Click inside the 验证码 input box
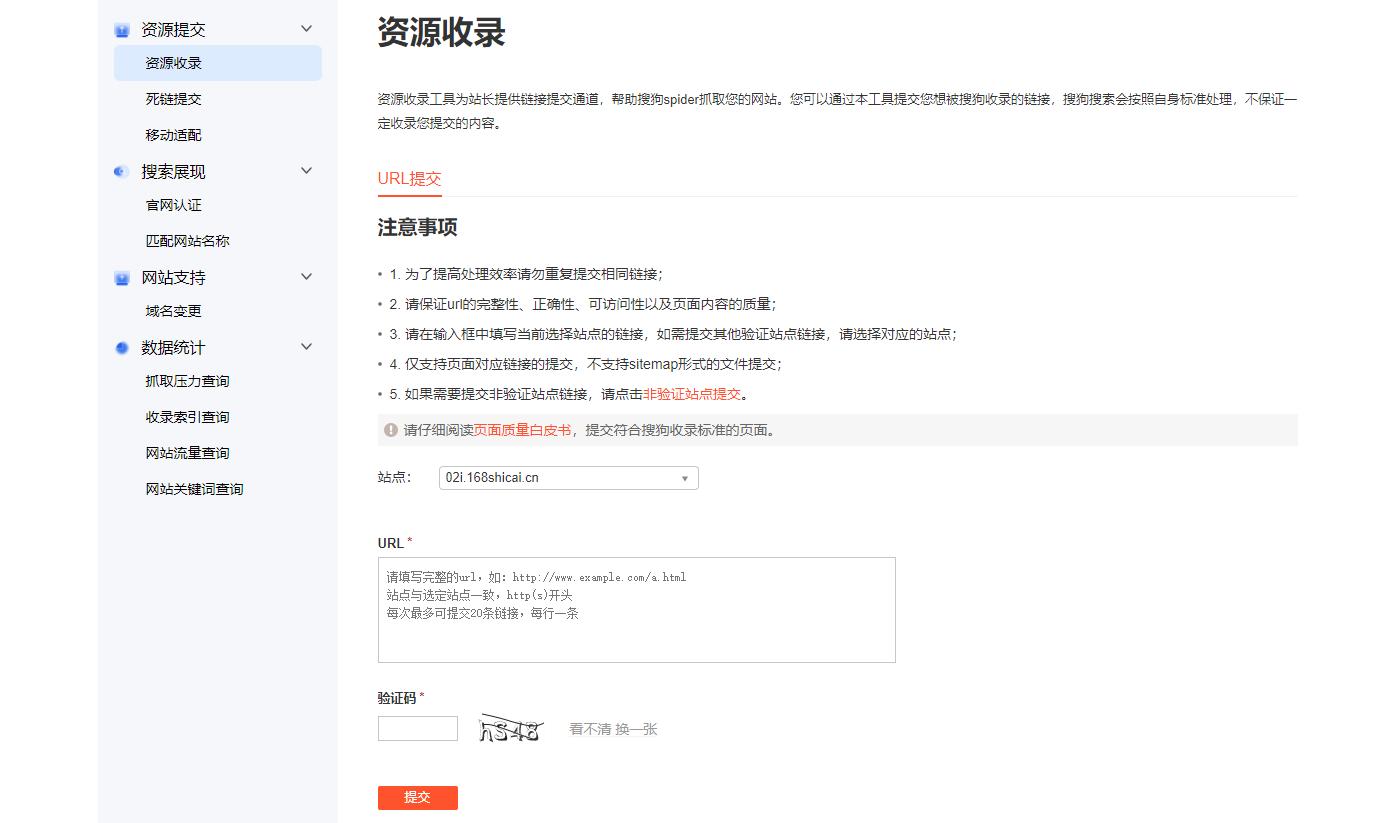Viewport: 1382px width, 823px height. 417,728
